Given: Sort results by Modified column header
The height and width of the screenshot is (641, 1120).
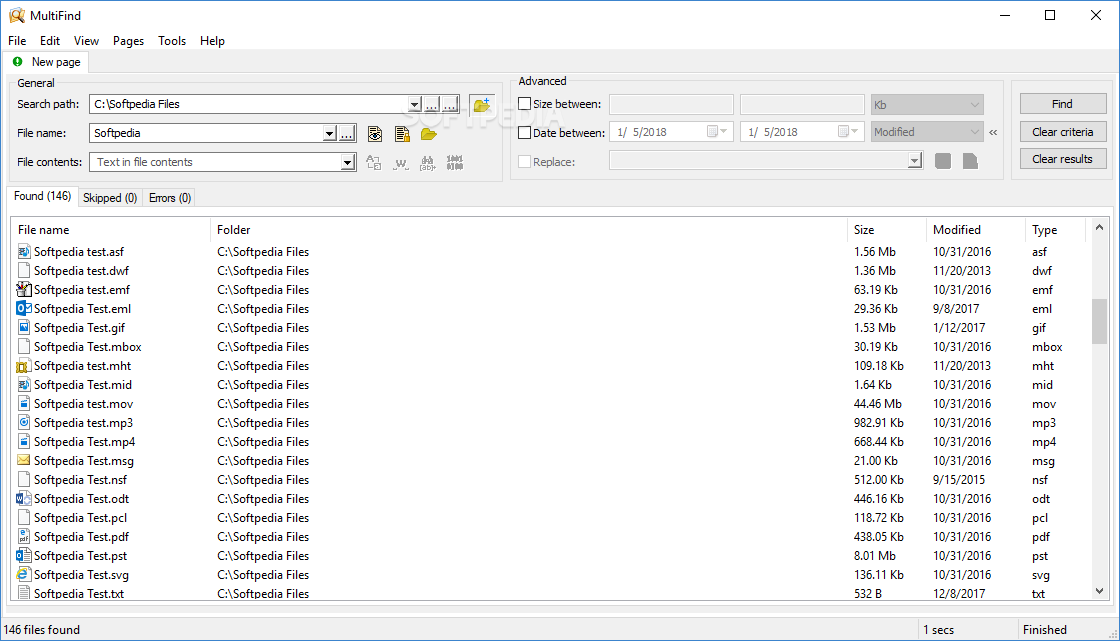Looking at the screenshot, I should [975, 230].
